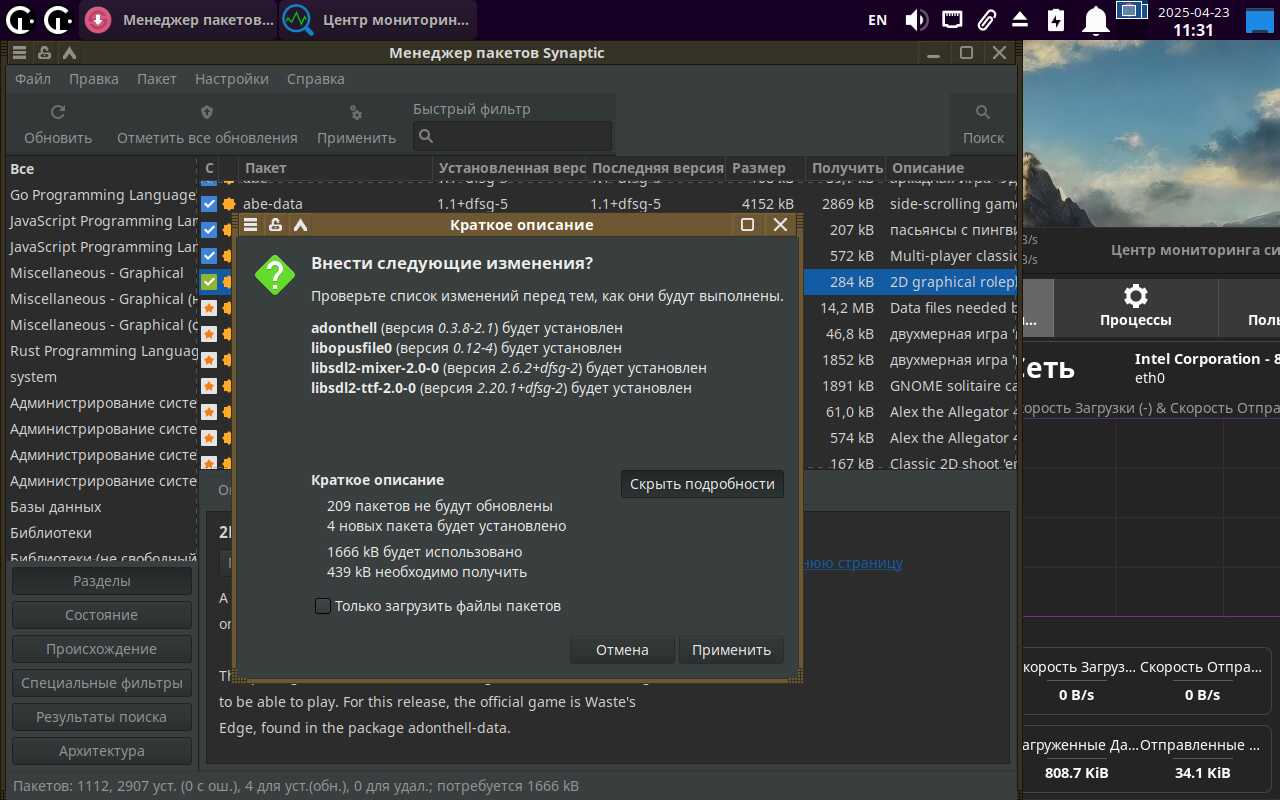Click the paperclip clipboard tray icon

(986, 19)
